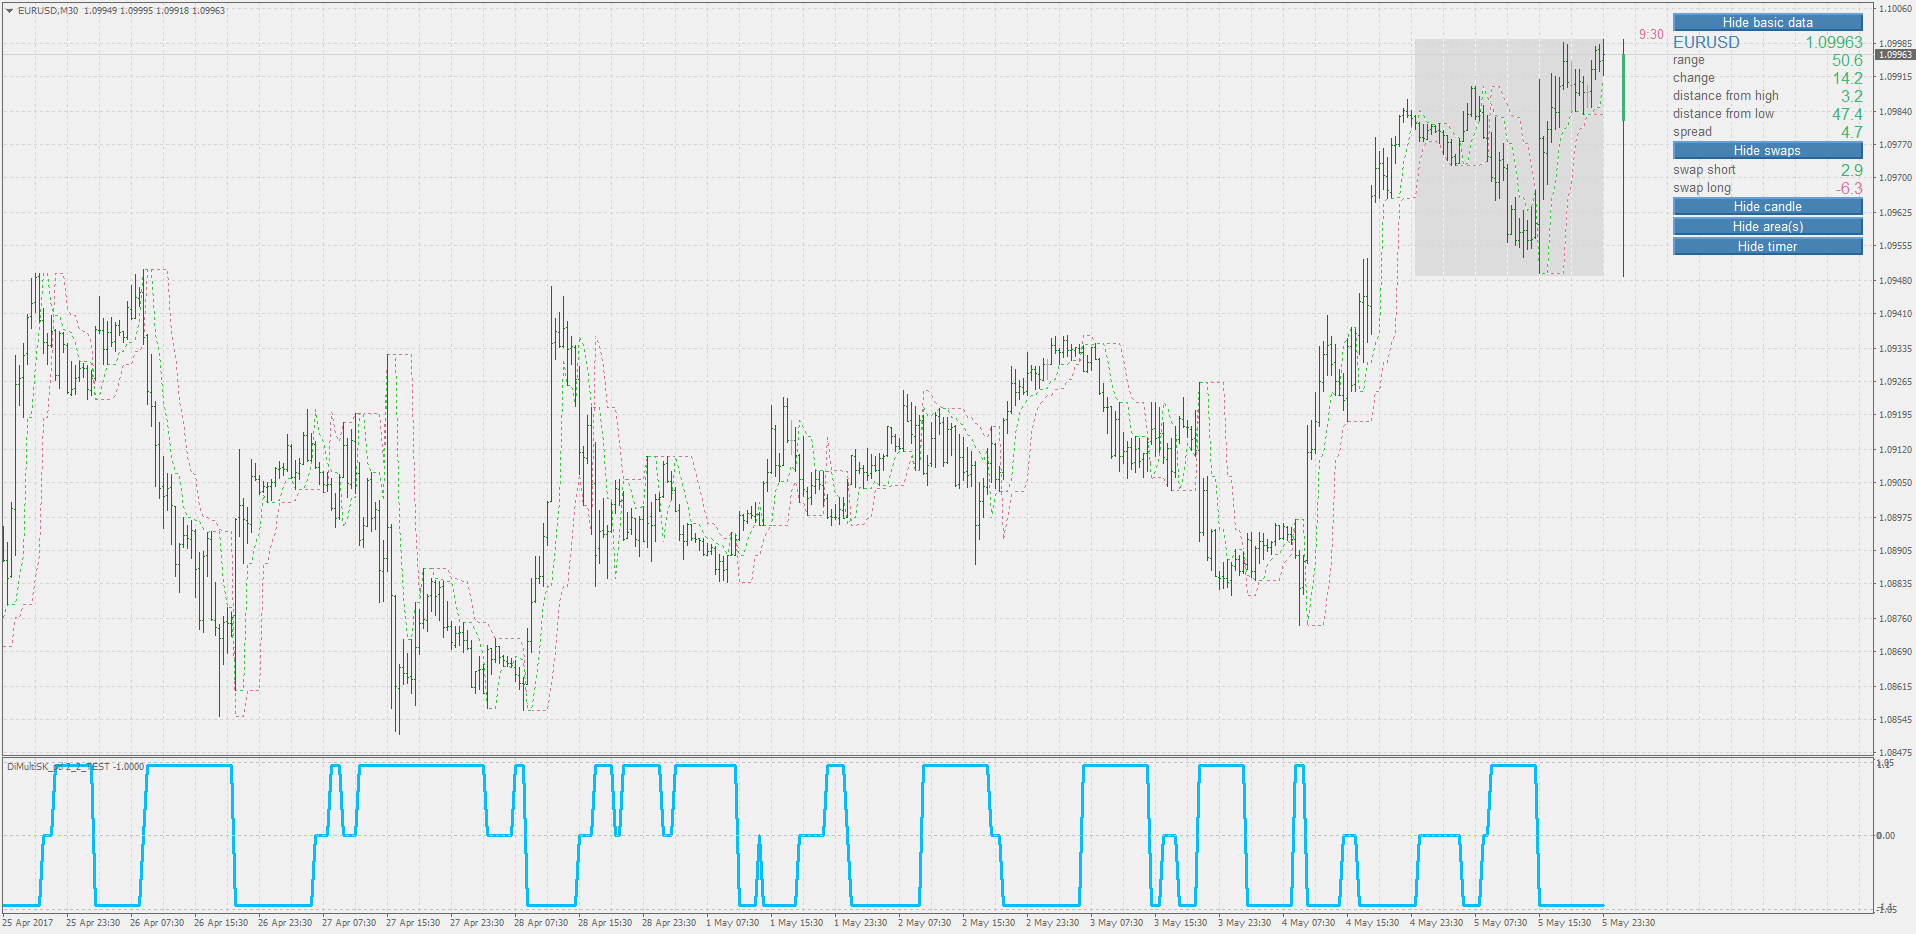Click the Hide swaps button
This screenshot has width=1916, height=934.
point(1767,150)
